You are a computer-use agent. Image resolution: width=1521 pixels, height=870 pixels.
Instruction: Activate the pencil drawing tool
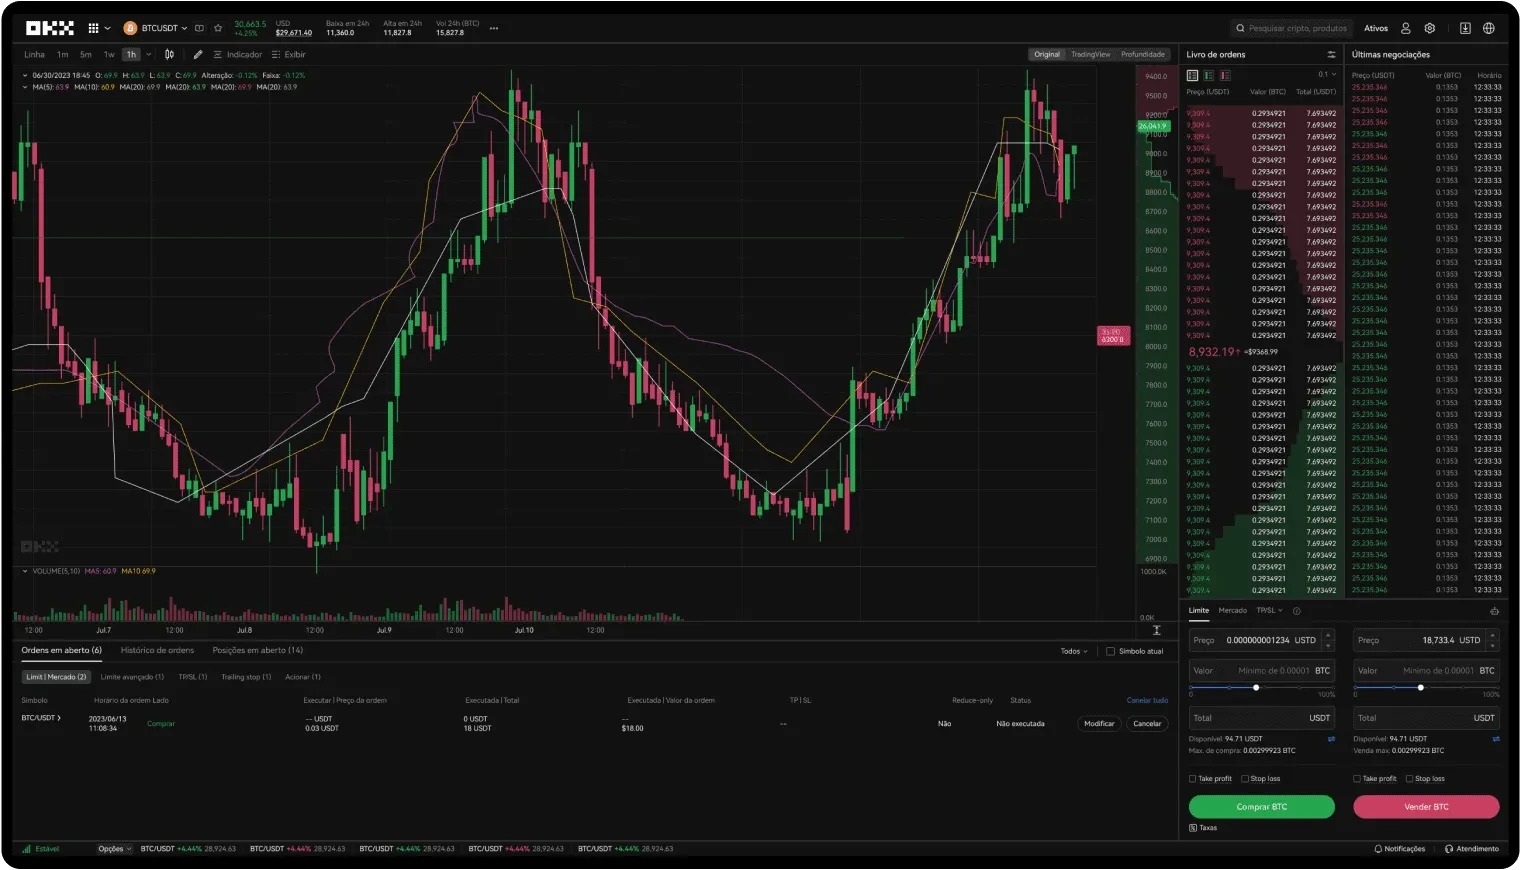(198, 55)
